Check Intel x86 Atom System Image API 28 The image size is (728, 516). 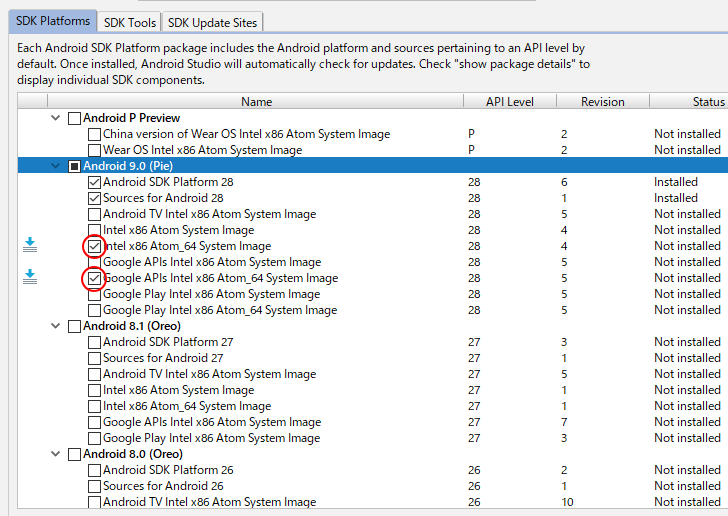pyautogui.click(x=94, y=230)
